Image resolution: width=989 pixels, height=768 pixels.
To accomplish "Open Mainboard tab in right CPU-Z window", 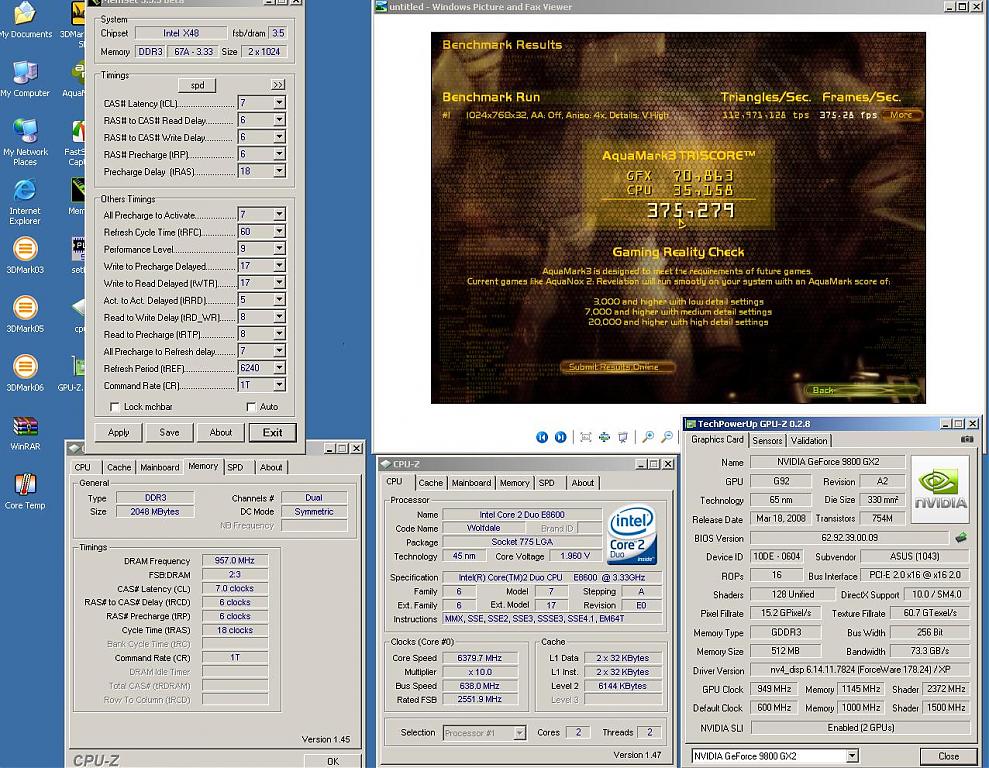I will 471,482.
